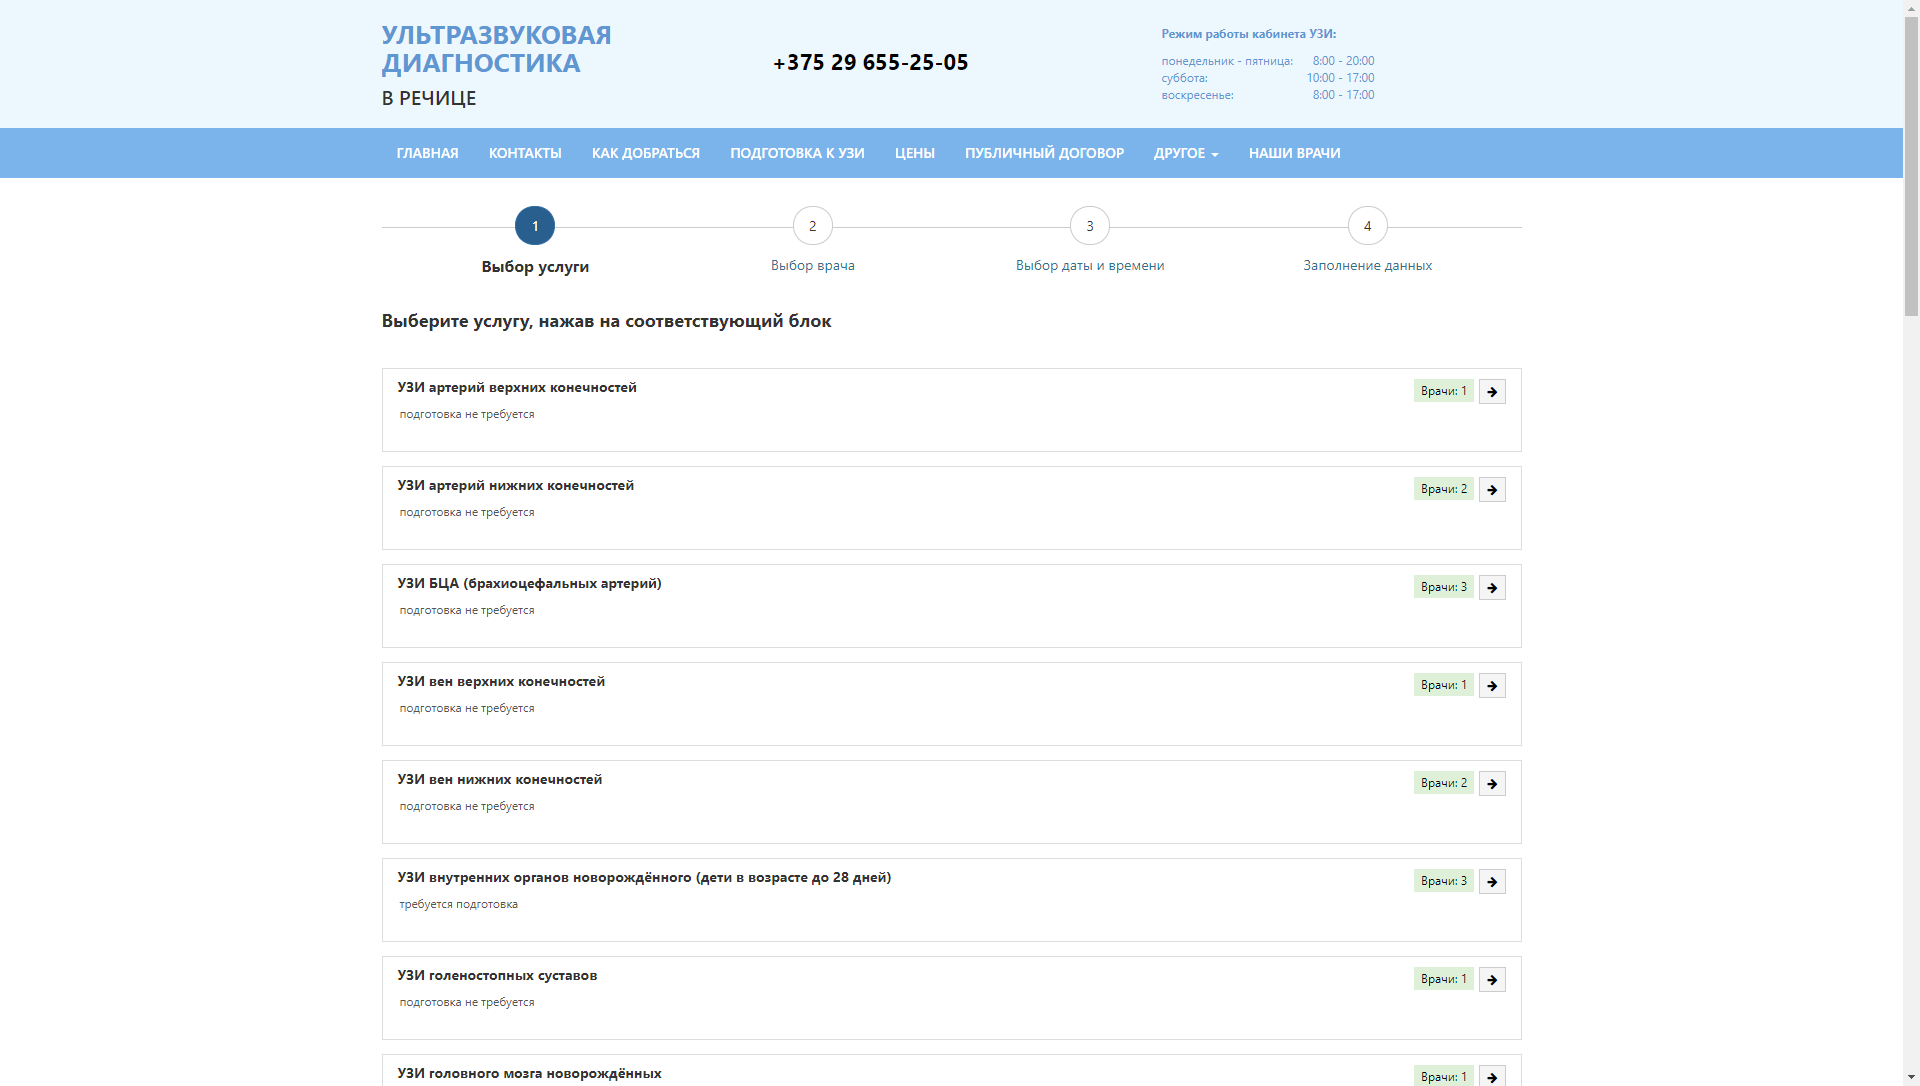This screenshot has height=1086, width=1920.
Task: Open the ПОДГОТОВКА К УЗИ page
Action: 797,153
